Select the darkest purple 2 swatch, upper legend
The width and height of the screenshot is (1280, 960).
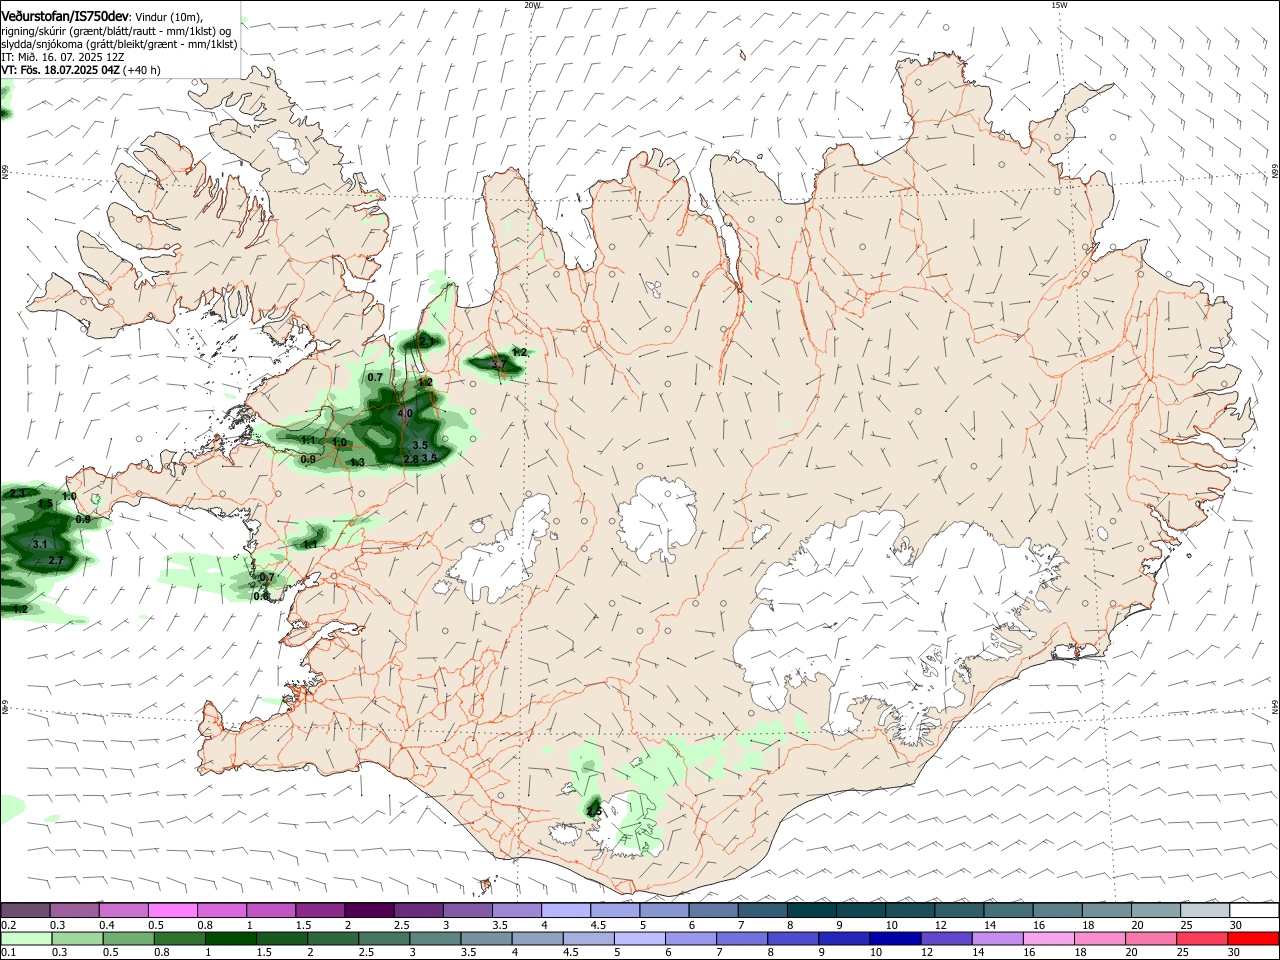click(x=369, y=911)
